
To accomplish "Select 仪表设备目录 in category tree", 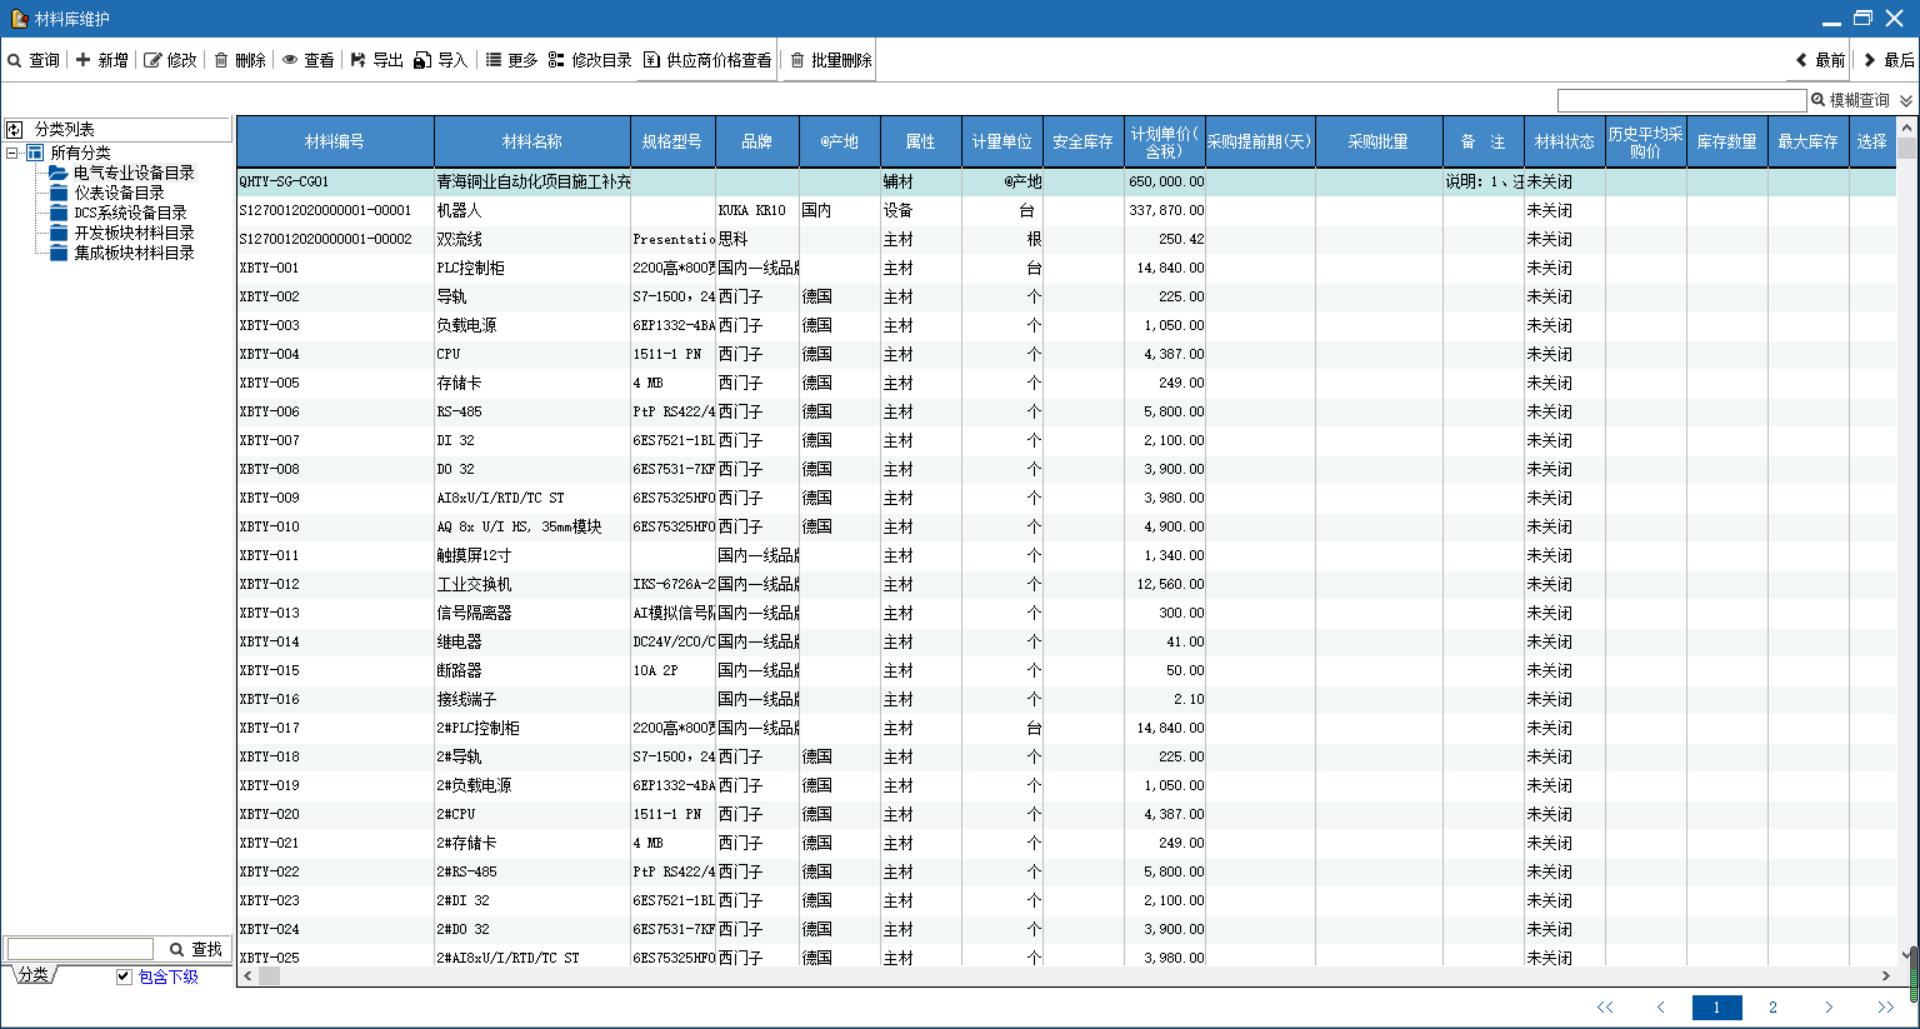I will pyautogui.click(x=119, y=193).
